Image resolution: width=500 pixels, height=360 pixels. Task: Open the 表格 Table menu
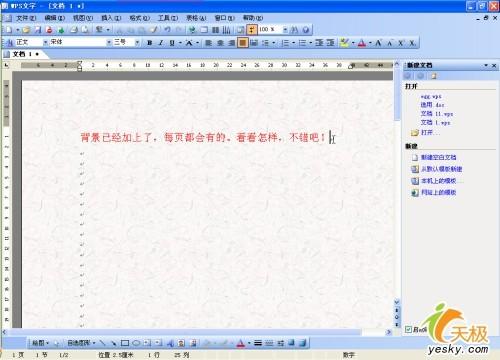pos(196,18)
